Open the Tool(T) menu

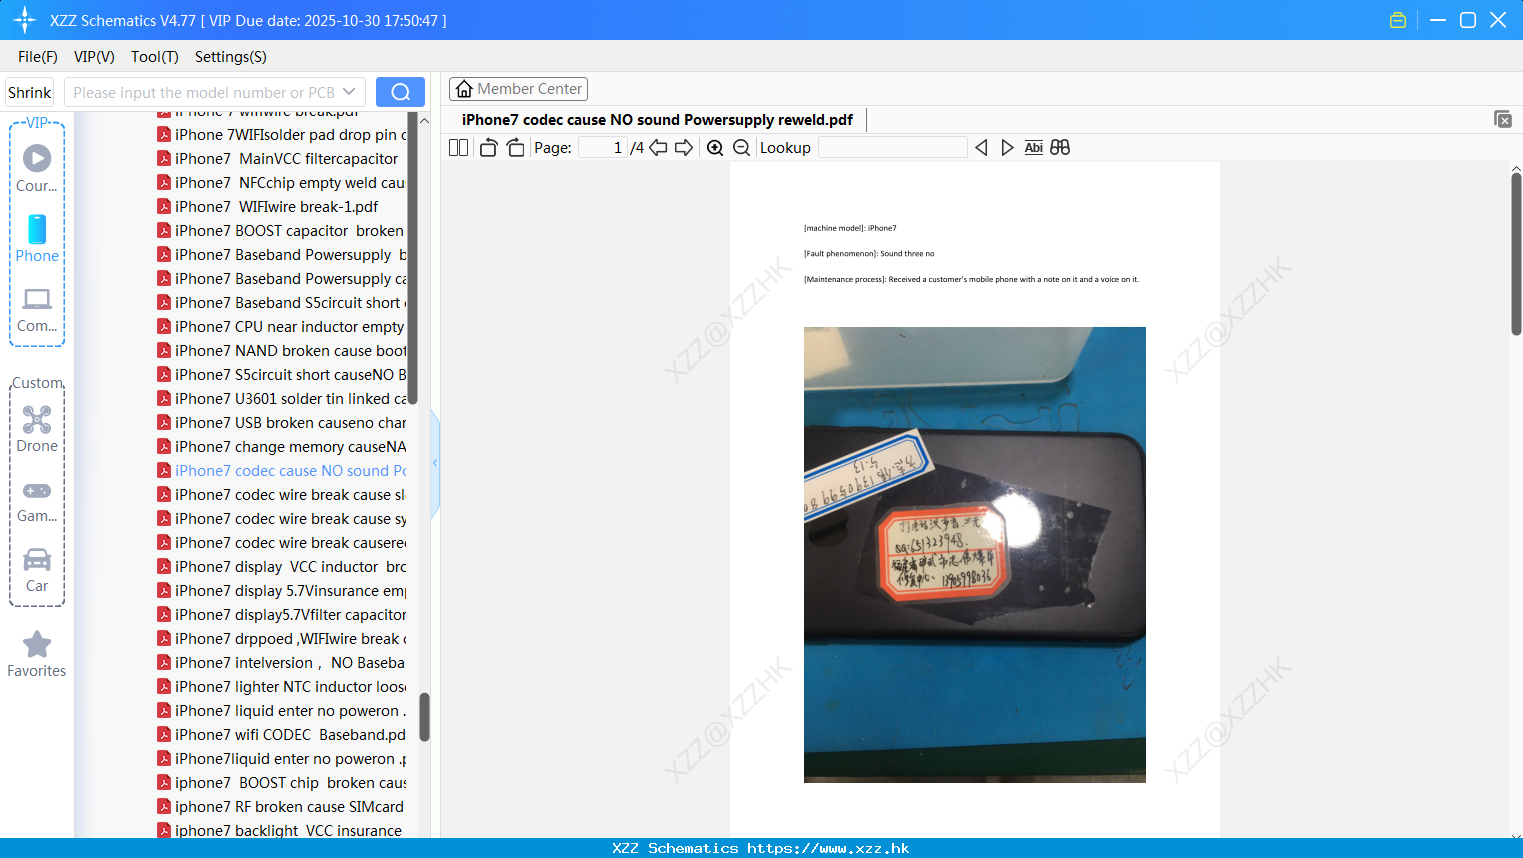(x=155, y=57)
